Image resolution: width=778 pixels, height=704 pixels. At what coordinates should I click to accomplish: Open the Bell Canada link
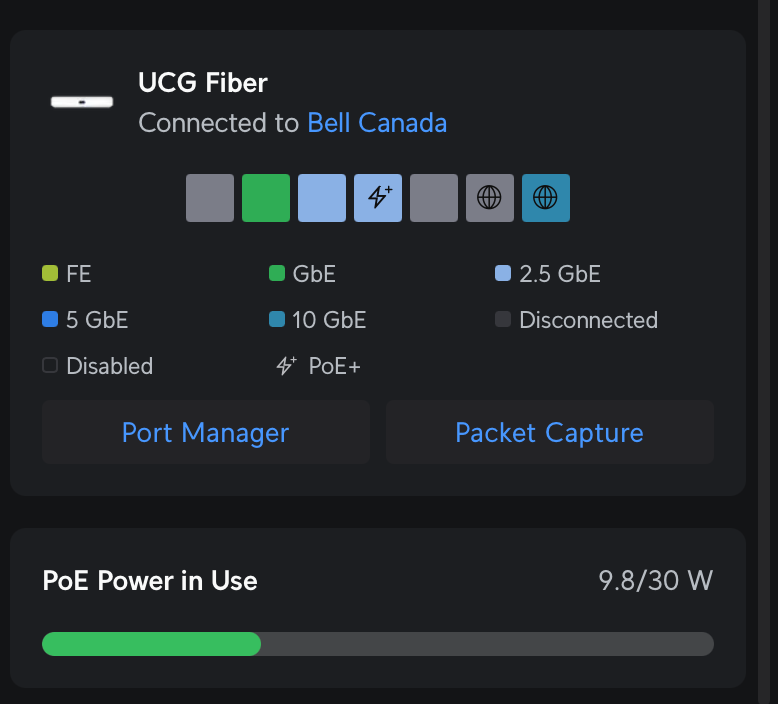tap(377, 123)
